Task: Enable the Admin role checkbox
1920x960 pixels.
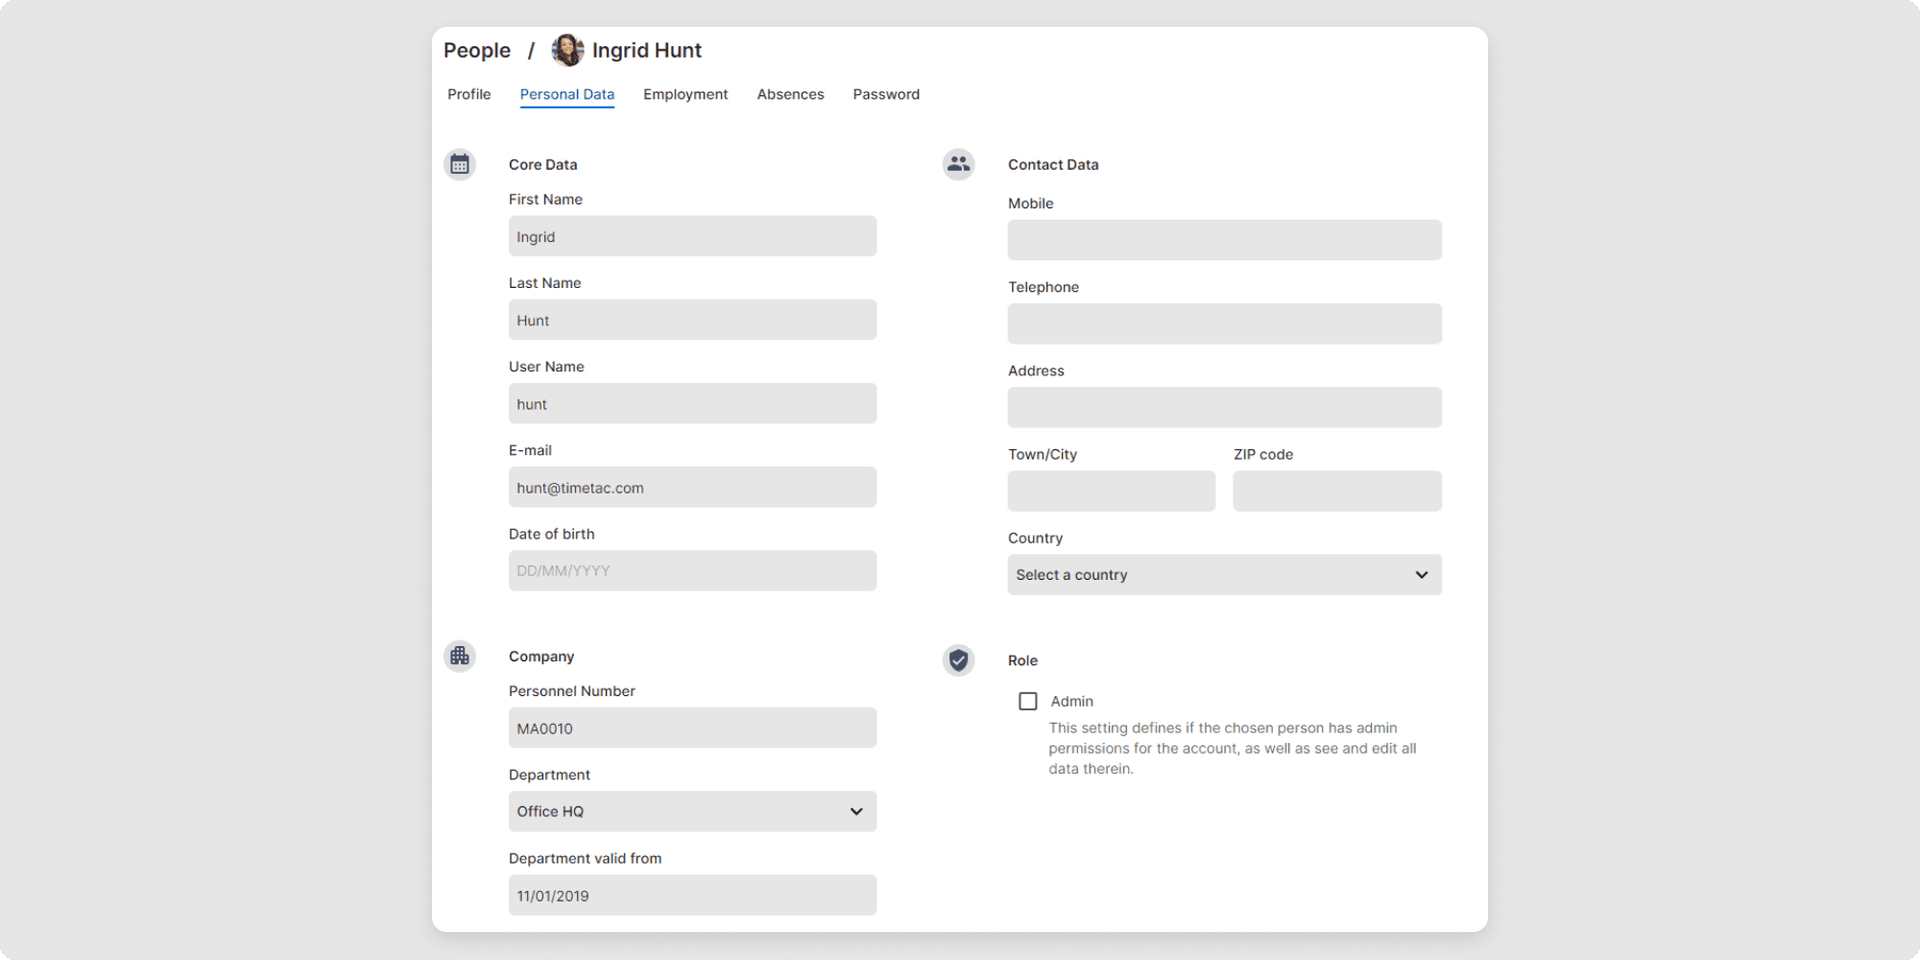Action: [1027, 701]
